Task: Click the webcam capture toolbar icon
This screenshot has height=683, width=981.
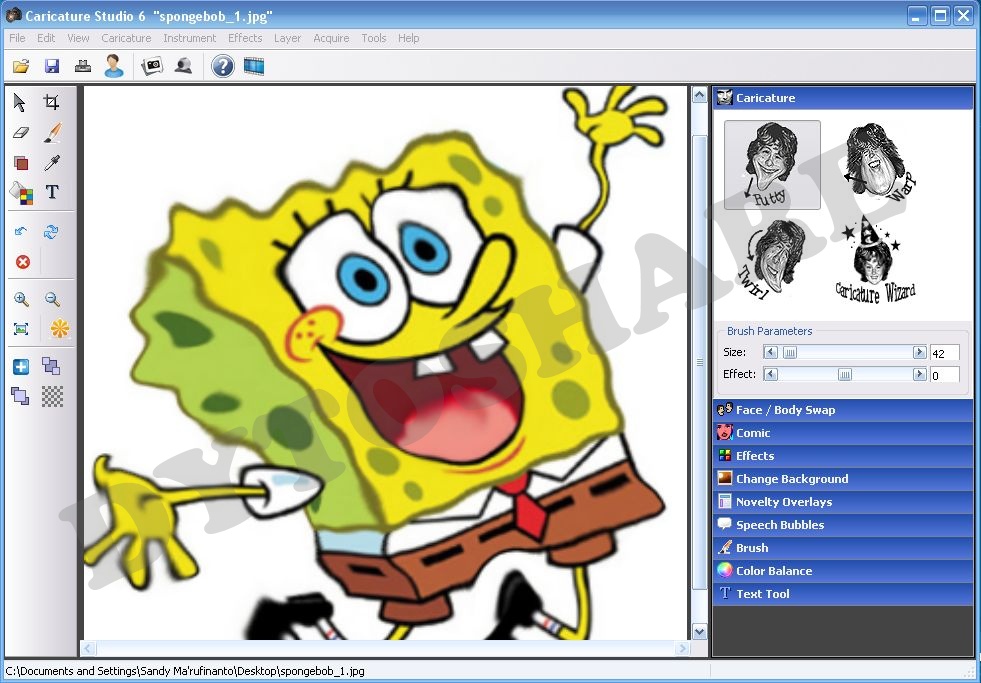Action: 183,66
